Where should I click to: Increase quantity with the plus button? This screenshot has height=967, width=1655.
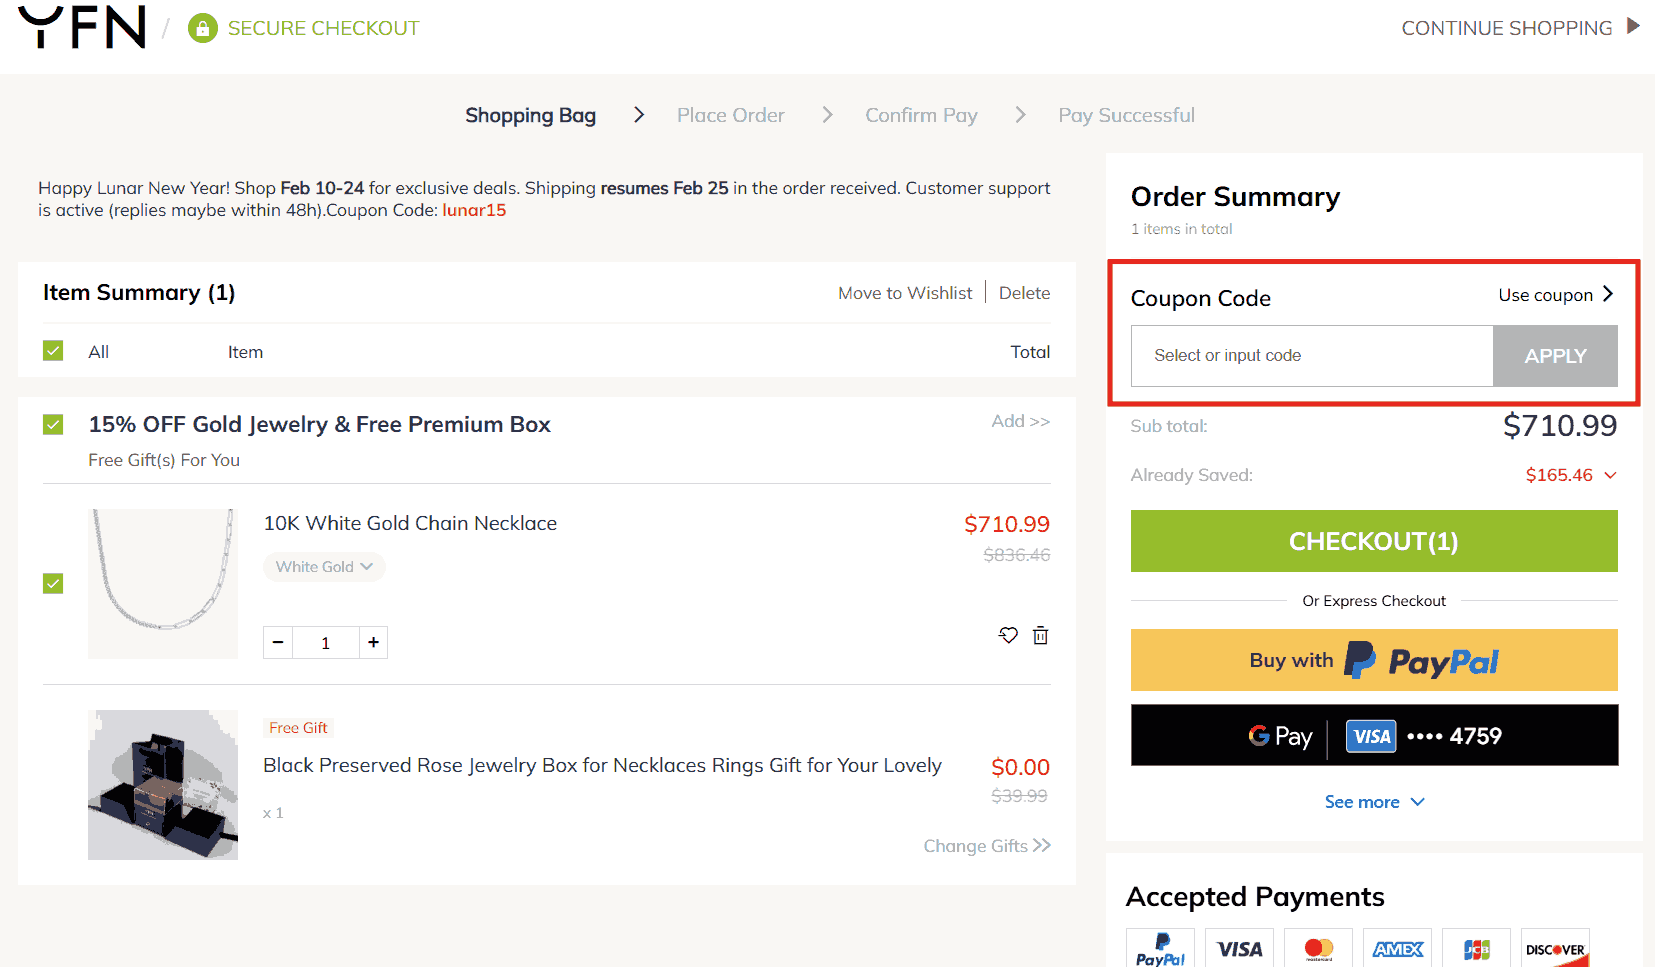coord(373,642)
